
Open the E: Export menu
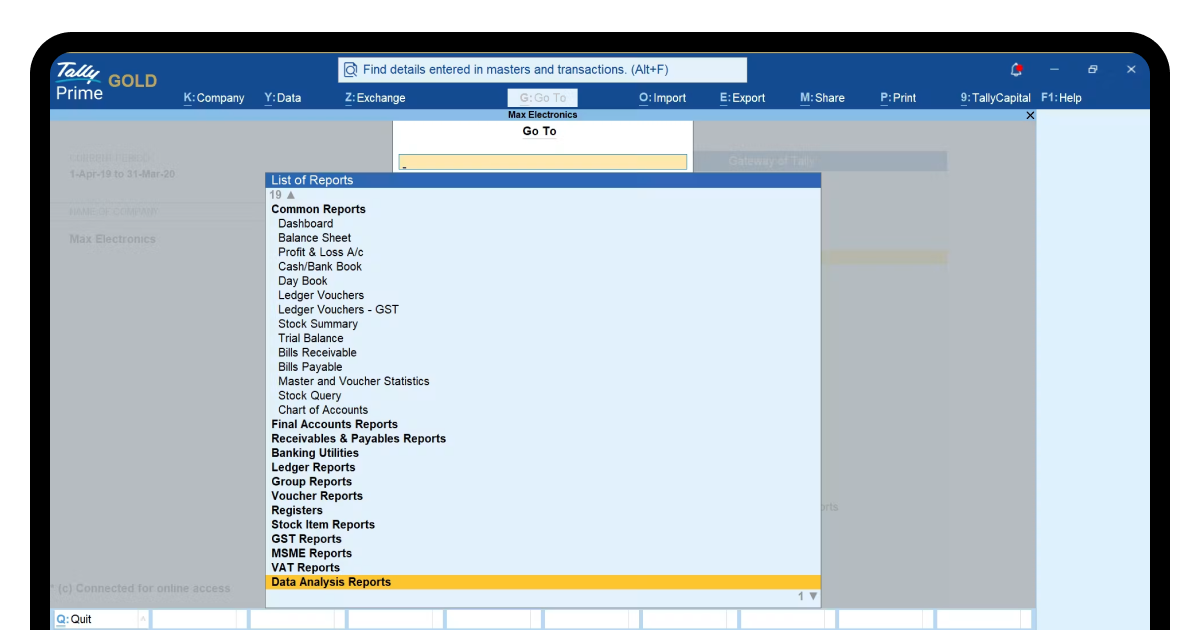coord(742,98)
